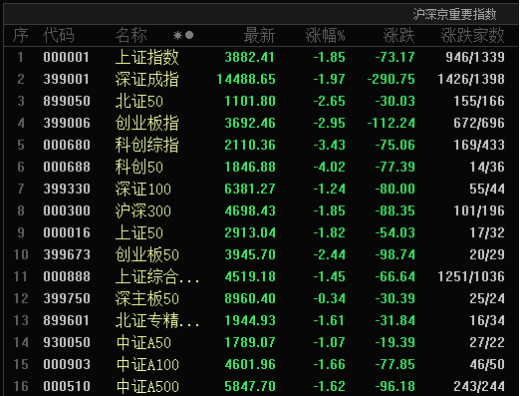Sort by the 代码 column header
The image size is (520, 396).
[59, 35]
